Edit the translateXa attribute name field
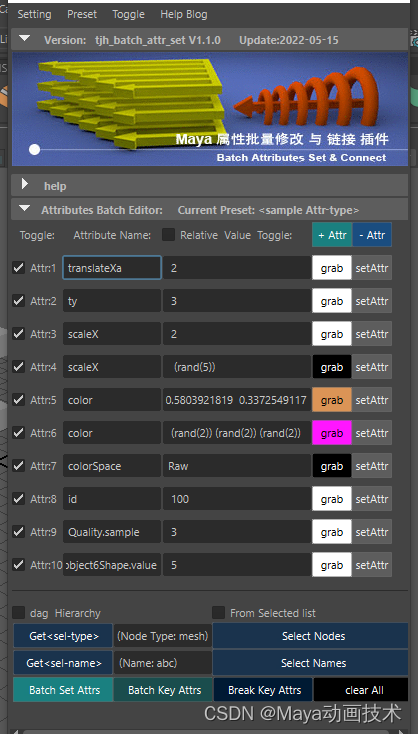418x734 pixels. point(112,268)
